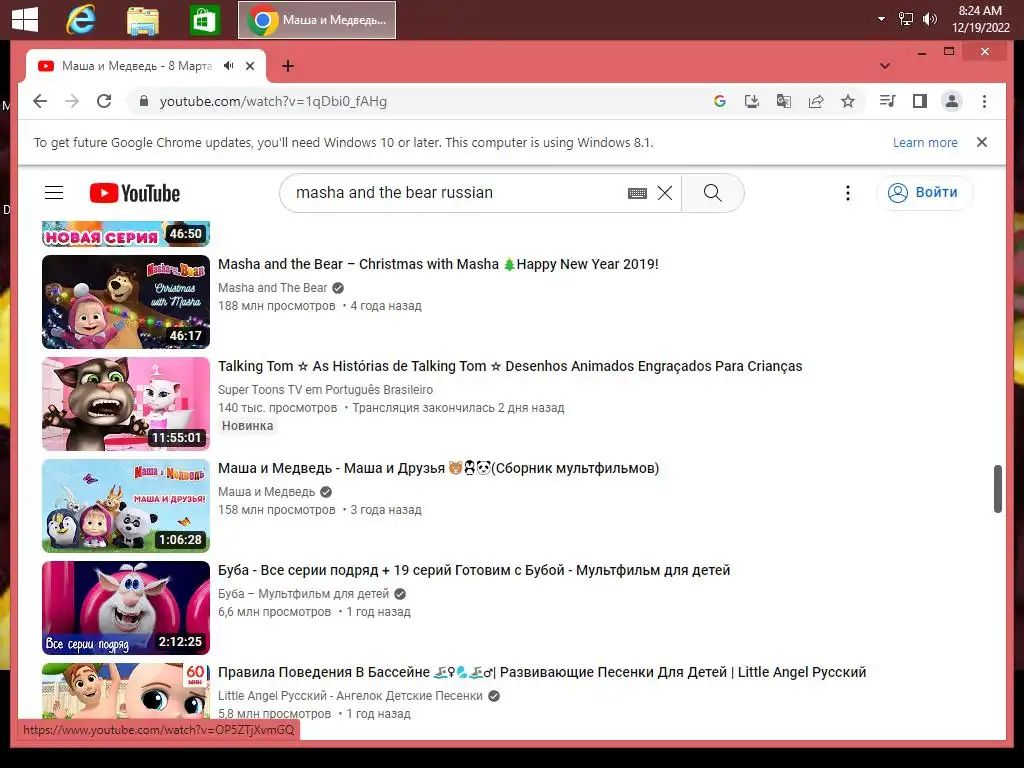Open a new Chrome tab

point(287,66)
